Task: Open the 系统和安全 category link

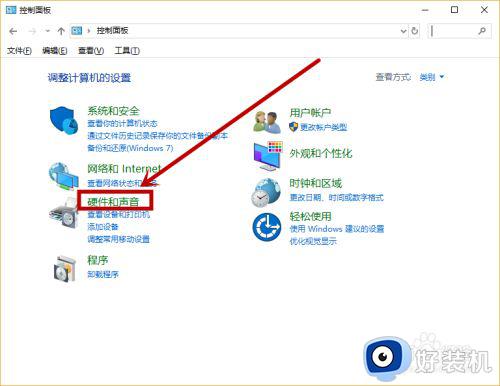Action: click(113, 111)
